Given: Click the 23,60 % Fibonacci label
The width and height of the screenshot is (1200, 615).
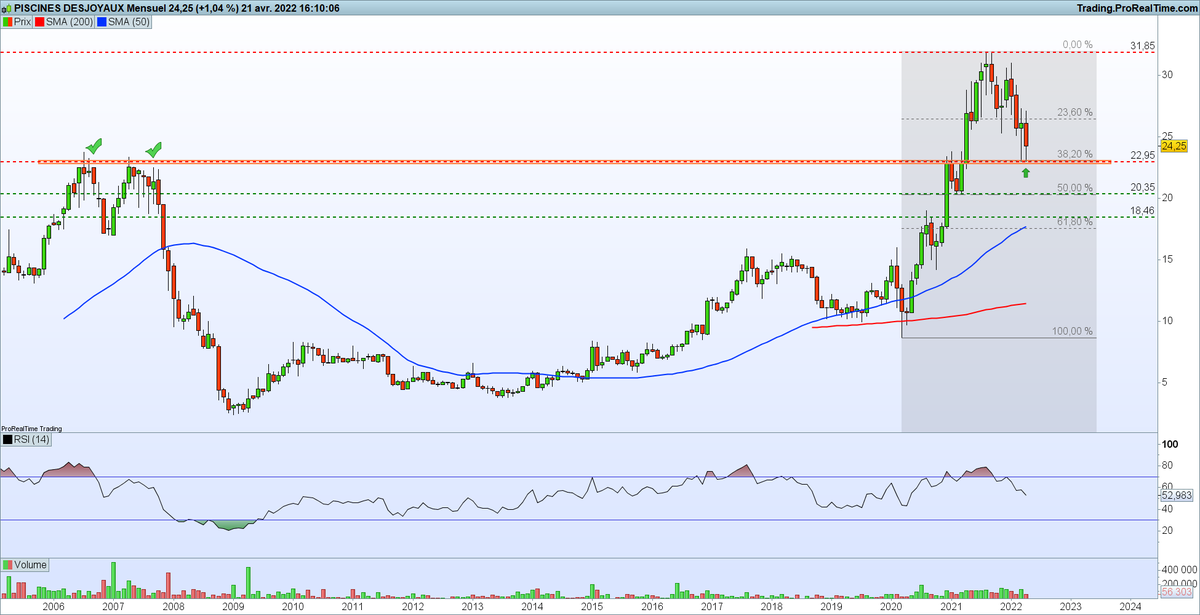Looking at the screenshot, I should [x=1076, y=113].
